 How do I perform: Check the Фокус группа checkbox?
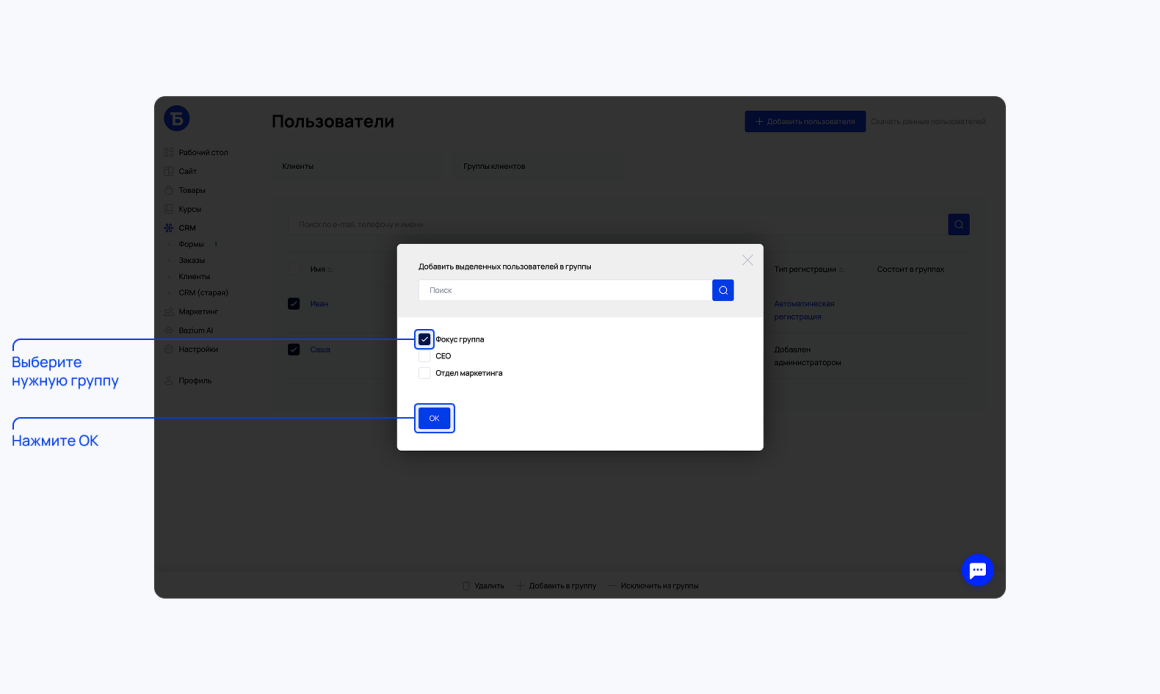[x=424, y=339]
